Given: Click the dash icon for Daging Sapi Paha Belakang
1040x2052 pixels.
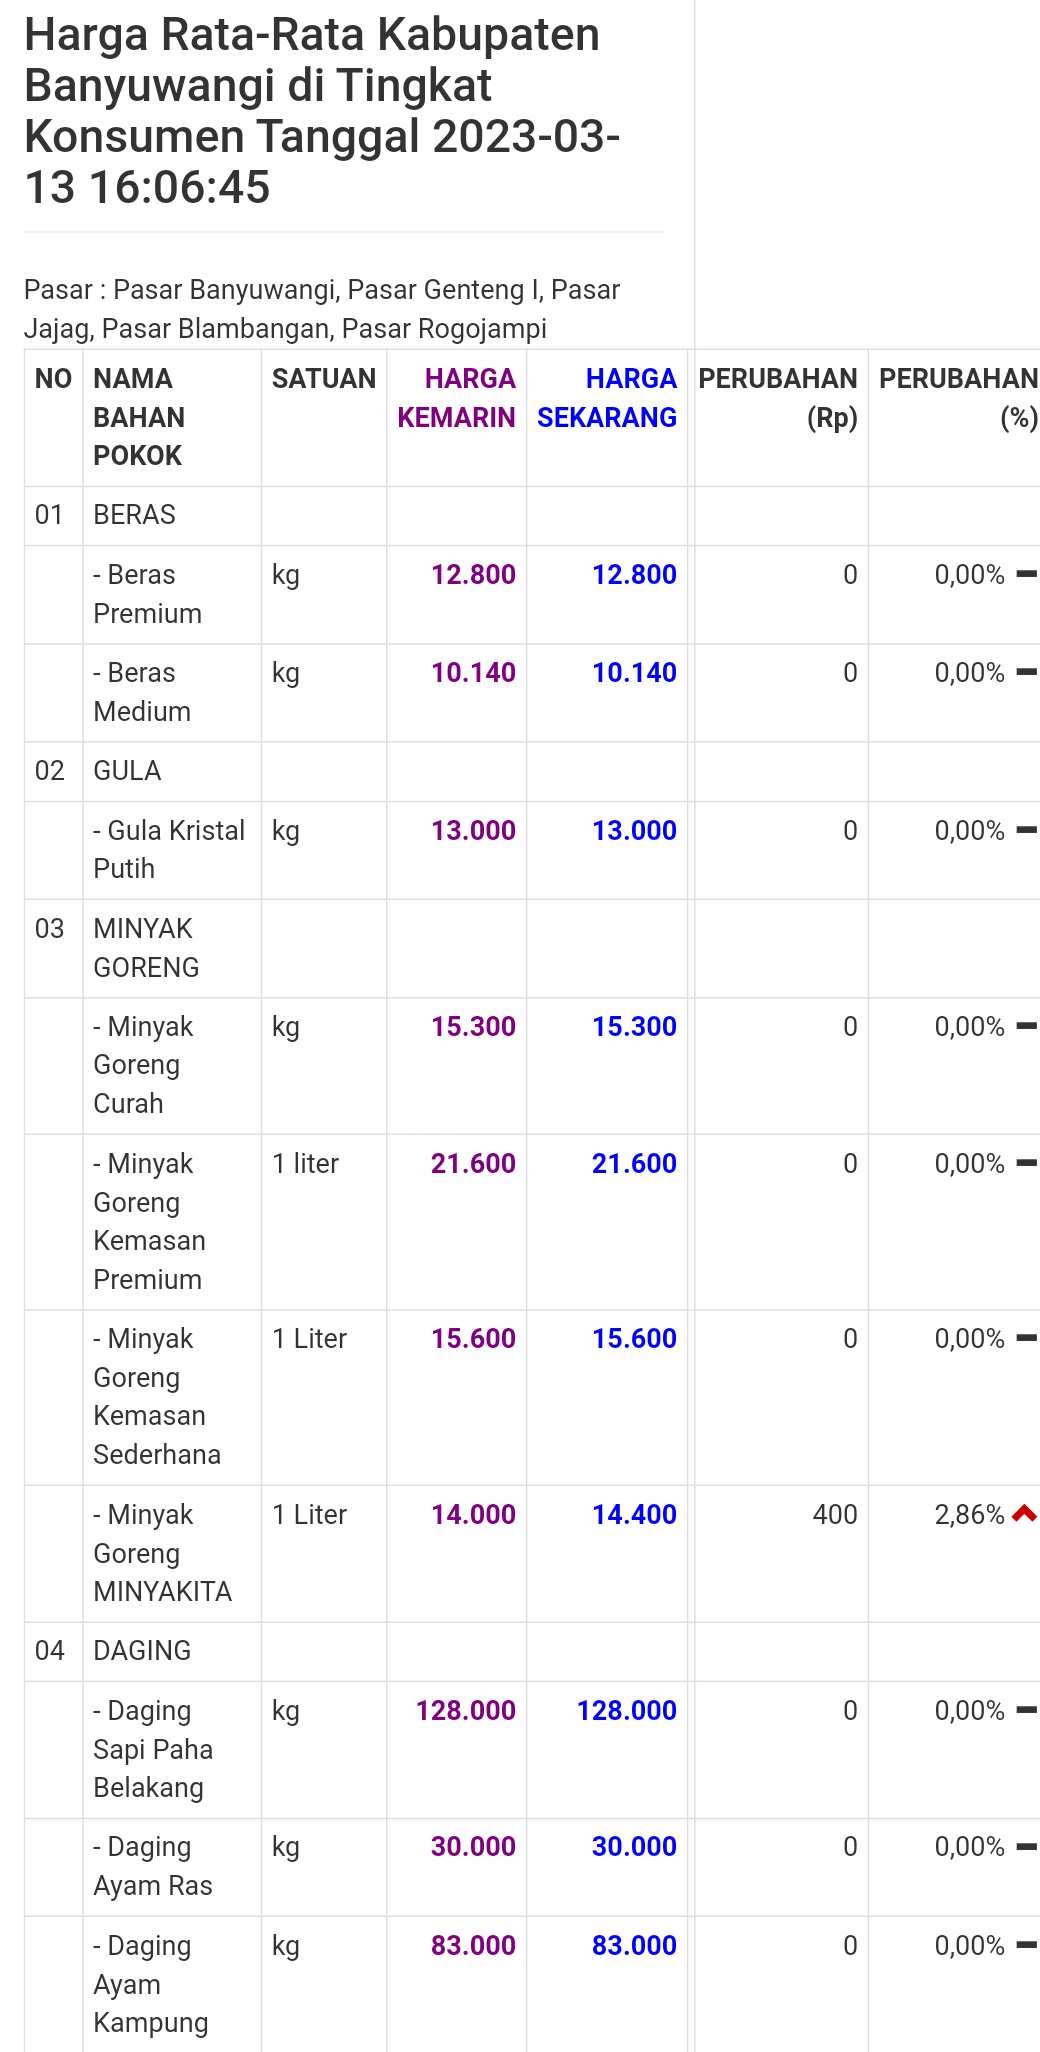Looking at the screenshot, I should (1026, 1710).
